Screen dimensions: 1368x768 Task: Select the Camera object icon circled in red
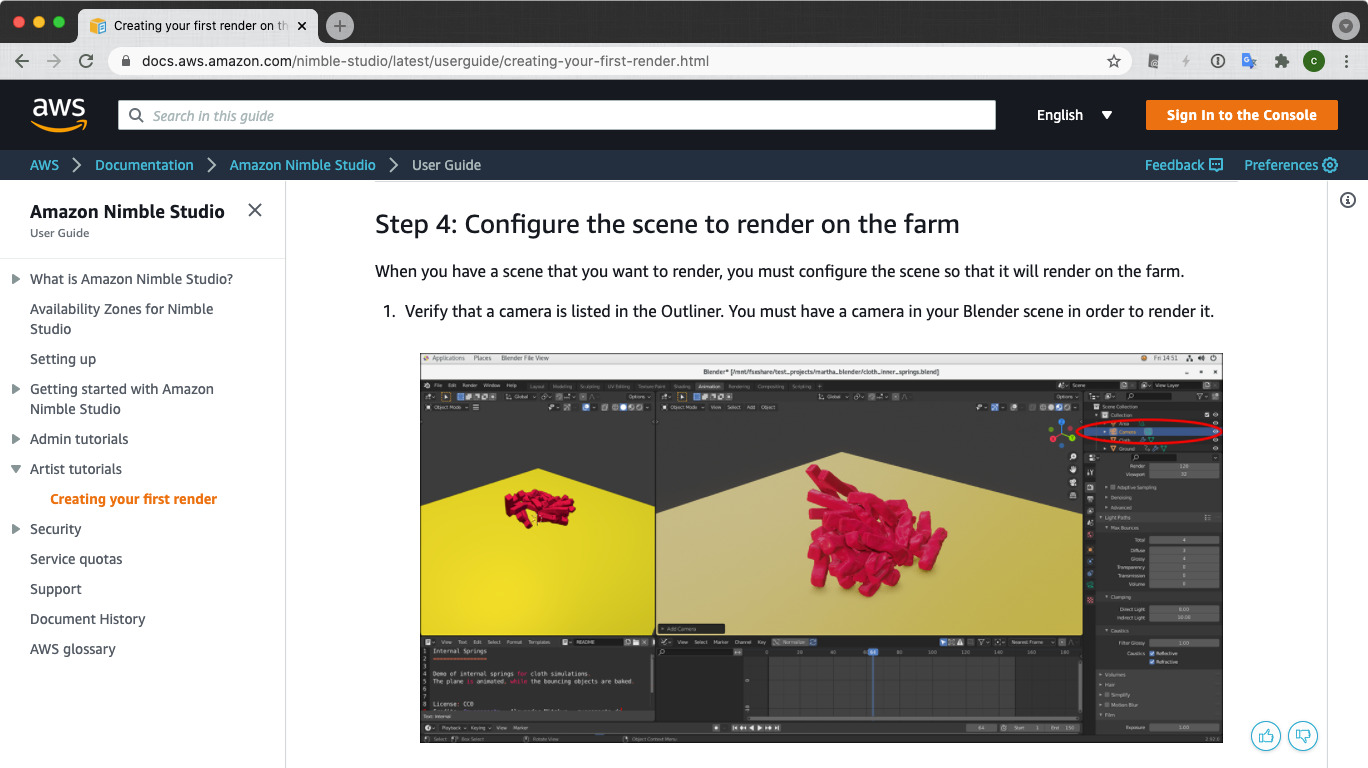pyautogui.click(x=1113, y=431)
